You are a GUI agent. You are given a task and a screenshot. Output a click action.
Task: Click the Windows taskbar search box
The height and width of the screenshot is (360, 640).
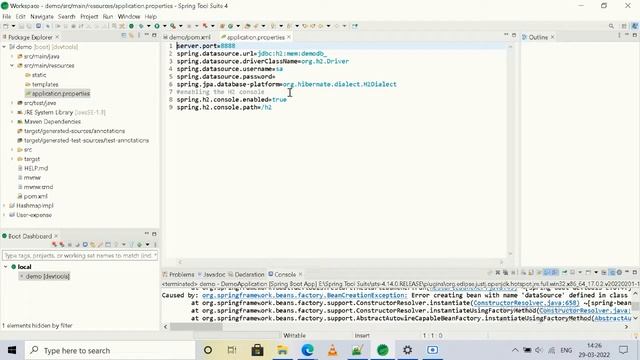110,350
